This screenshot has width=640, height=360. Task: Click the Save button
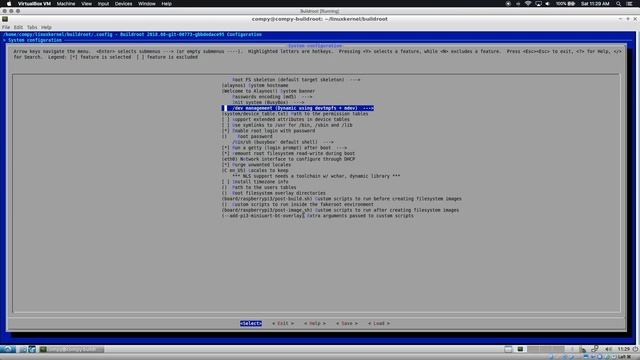click(x=347, y=323)
